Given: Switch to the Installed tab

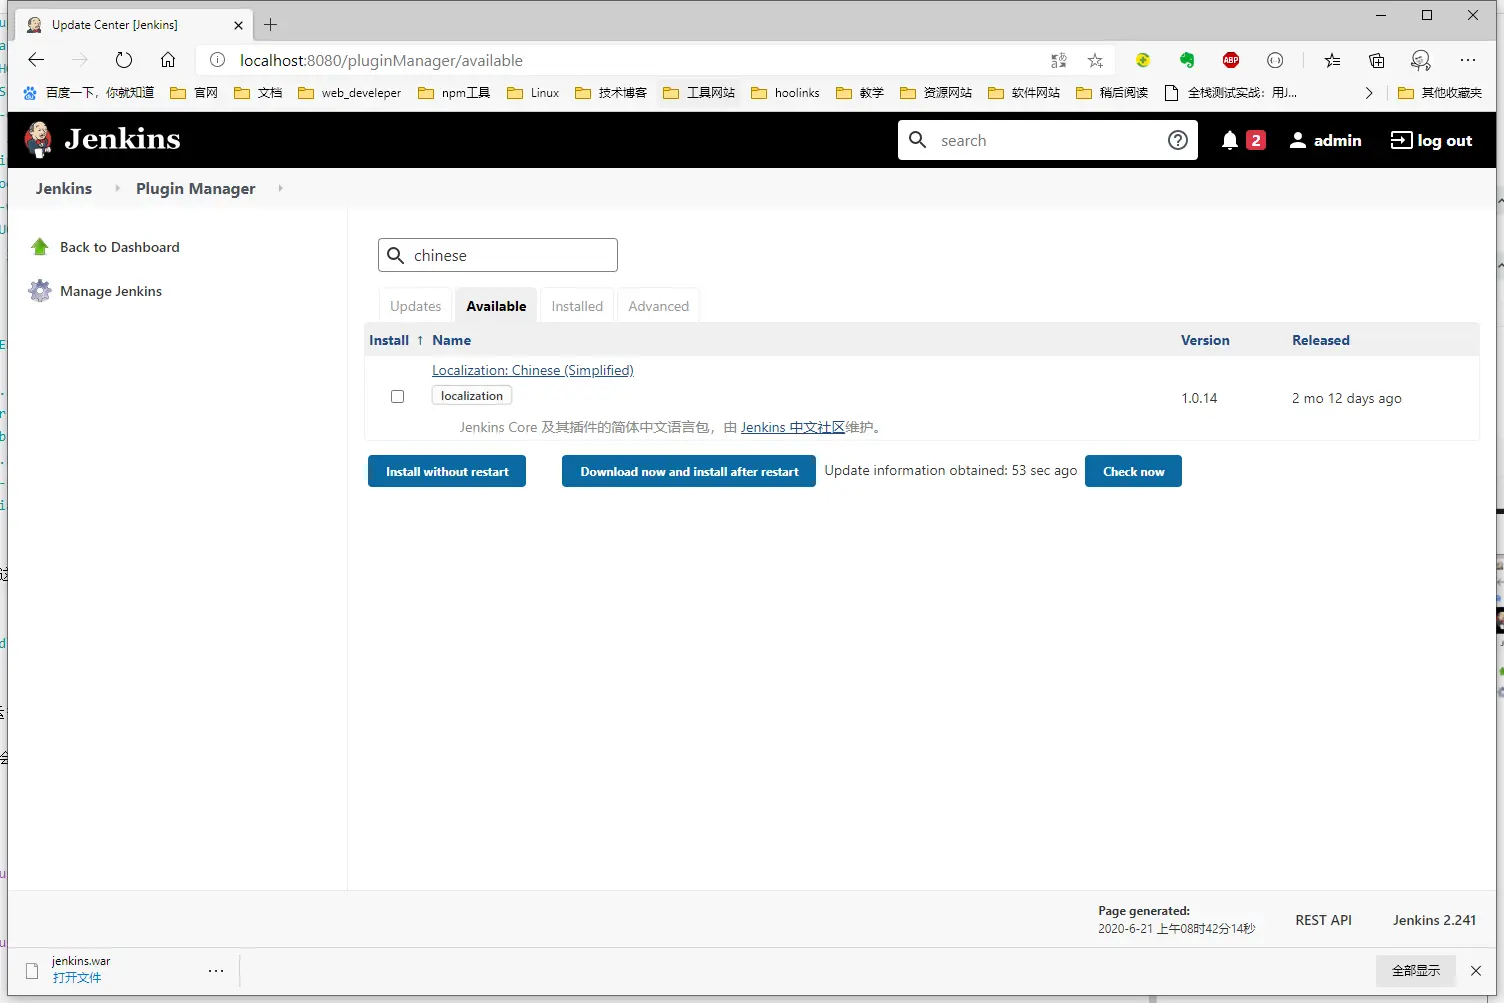Looking at the screenshot, I should [x=577, y=306].
